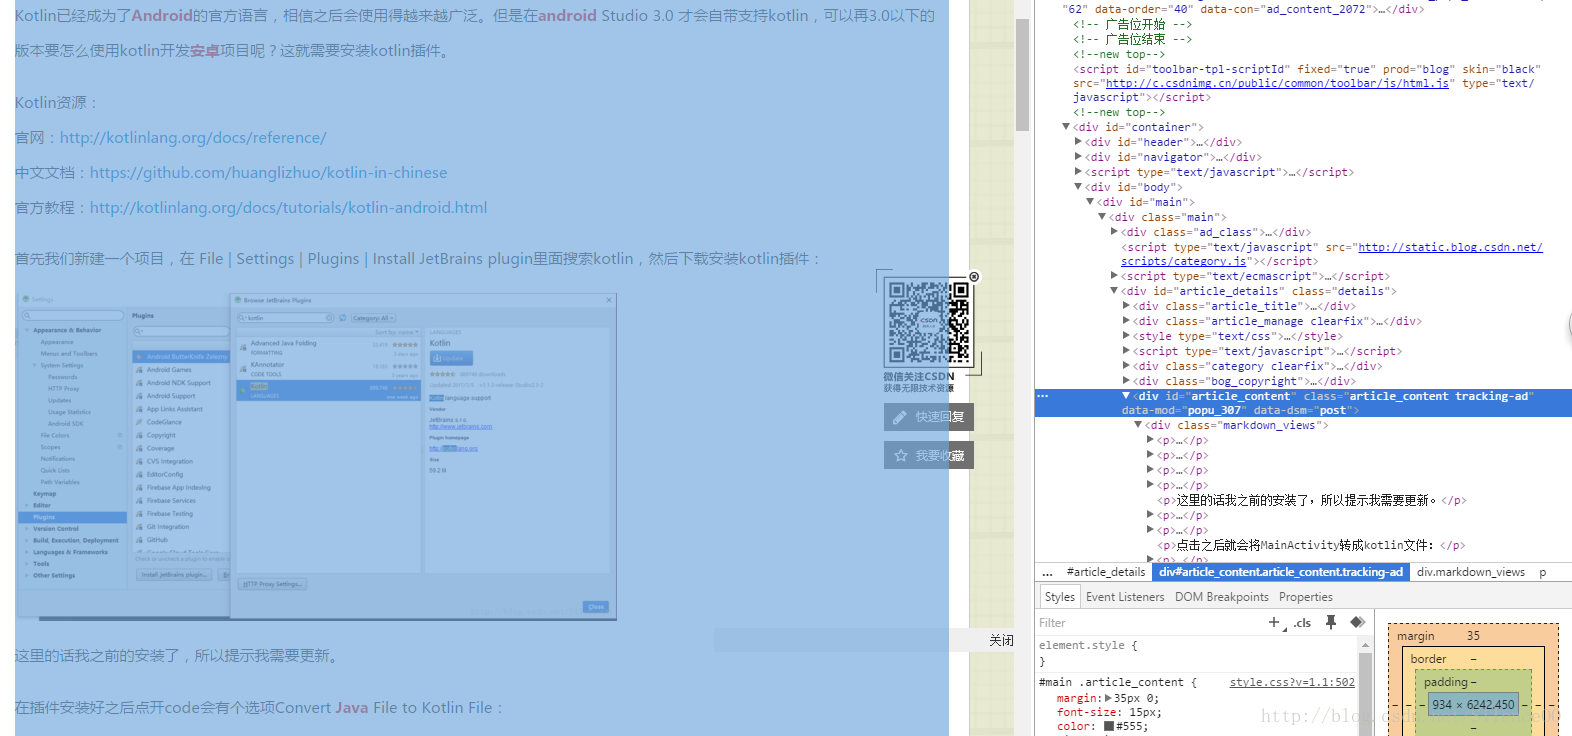The height and width of the screenshot is (736, 1572).
Task: Click the breadcrumb ellipsis overflow
Action: [x=1047, y=572]
